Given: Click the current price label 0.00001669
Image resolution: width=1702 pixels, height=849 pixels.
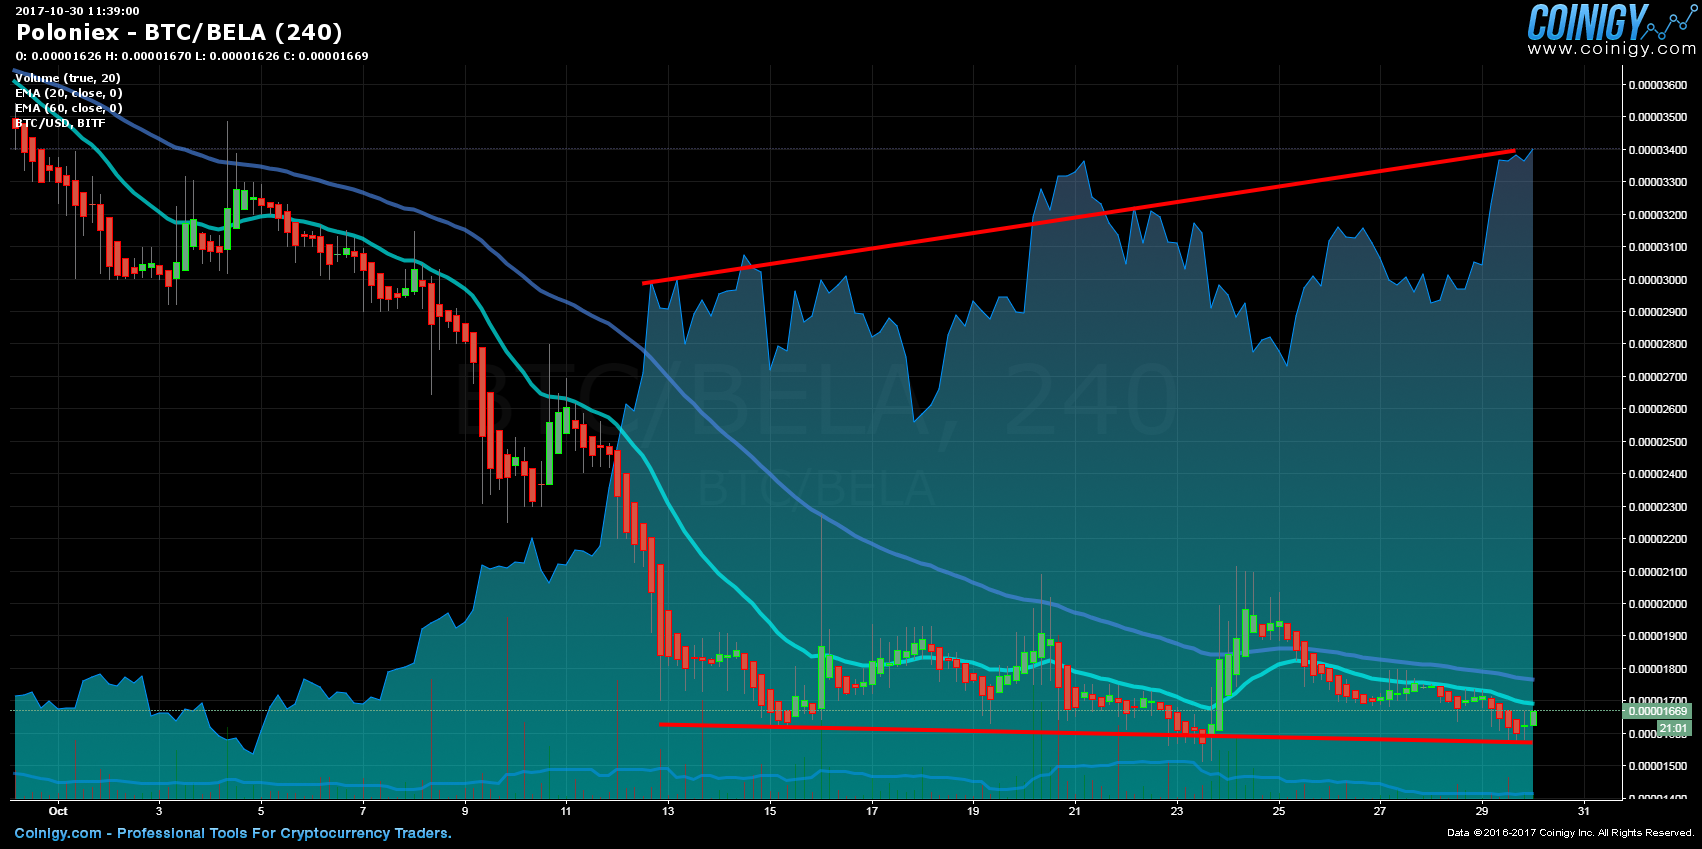Looking at the screenshot, I should click(1656, 711).
